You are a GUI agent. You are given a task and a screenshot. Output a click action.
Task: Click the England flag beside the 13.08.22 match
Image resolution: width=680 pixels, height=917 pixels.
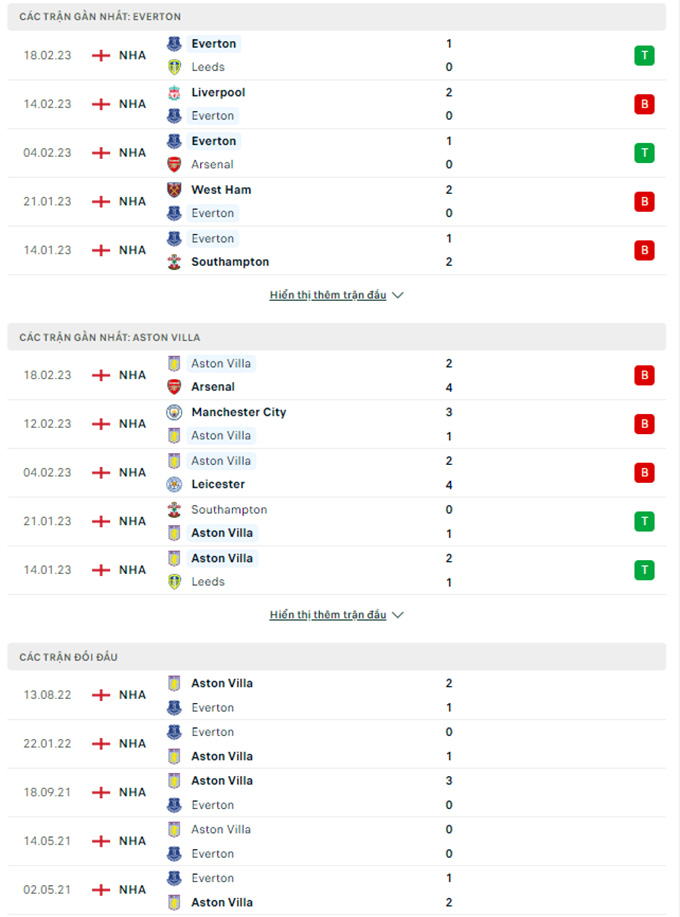(x=101, y=695)
